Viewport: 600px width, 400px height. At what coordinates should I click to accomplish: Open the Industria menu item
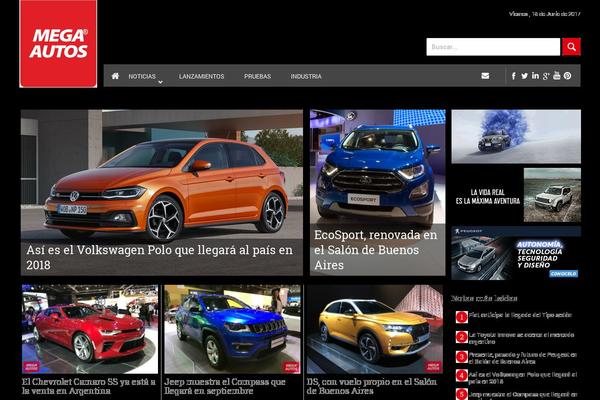[306, 76]
